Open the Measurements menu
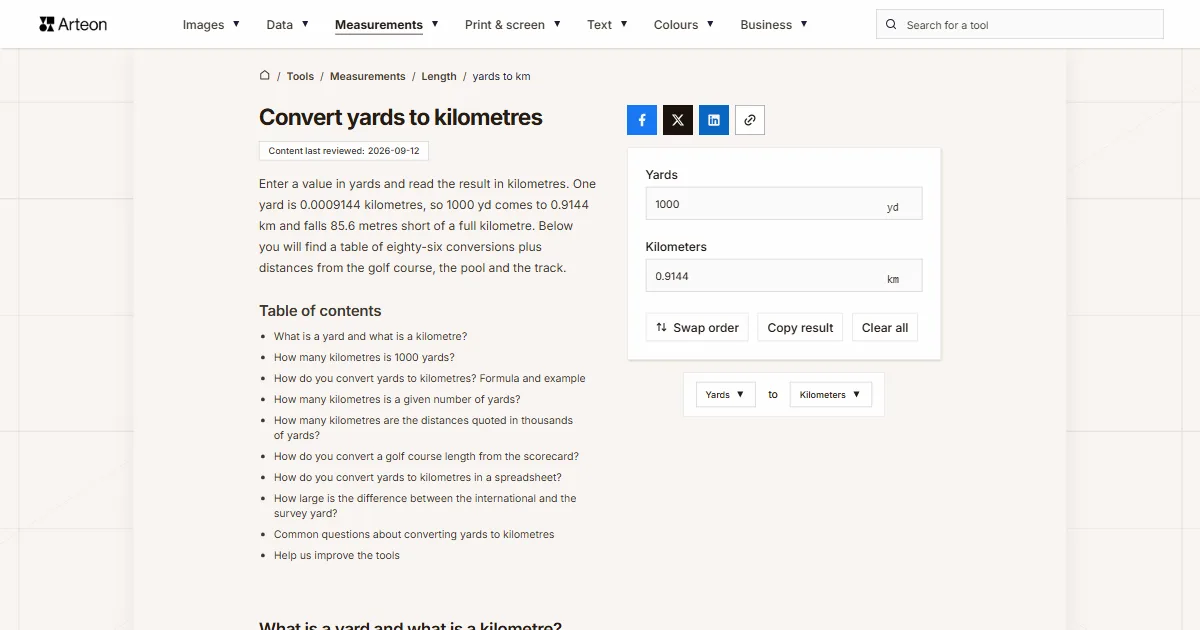 point(387,24)
